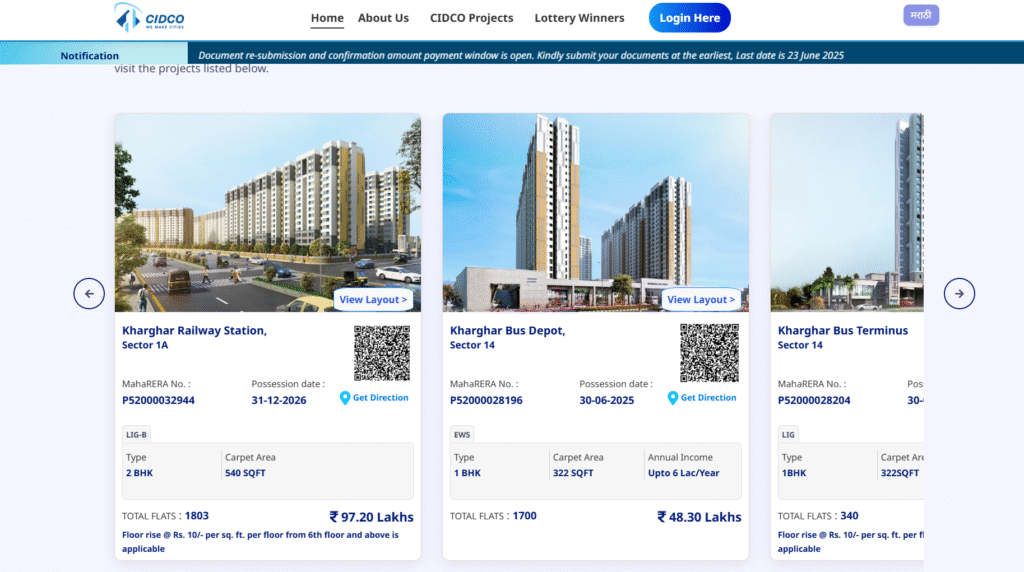Viewport: 1024px width, 572px height.
Task: Open Kharghar Railway Station project image
Action: click(x=268, y=212)
